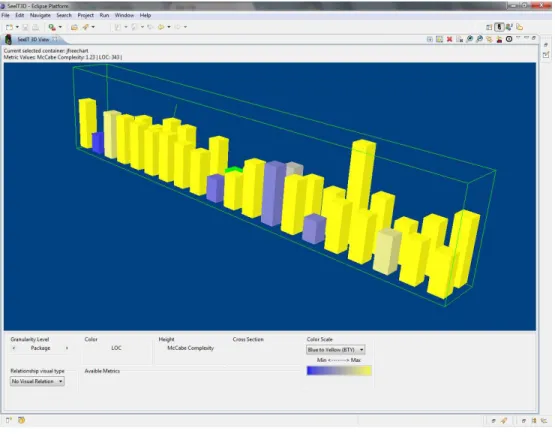This screenshot has height=434, width=555.
Task: Open the Search menu
Action: (64, 15)
